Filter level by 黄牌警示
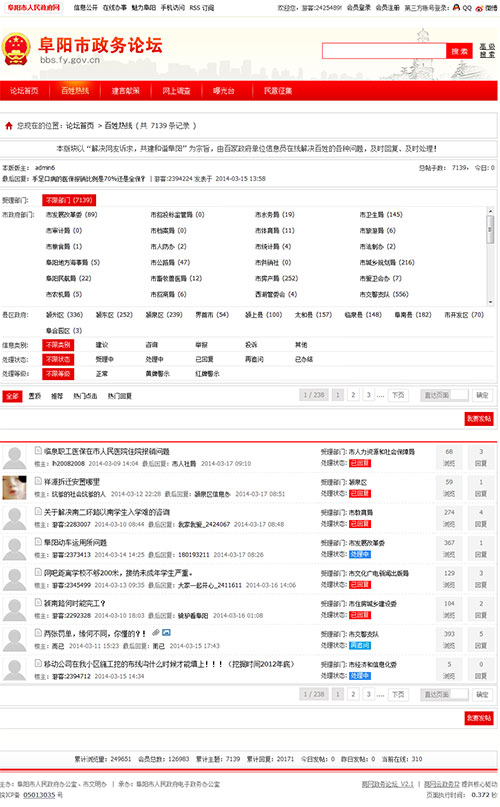The width and height of the screenshot is (500, 807). [158, 374]
